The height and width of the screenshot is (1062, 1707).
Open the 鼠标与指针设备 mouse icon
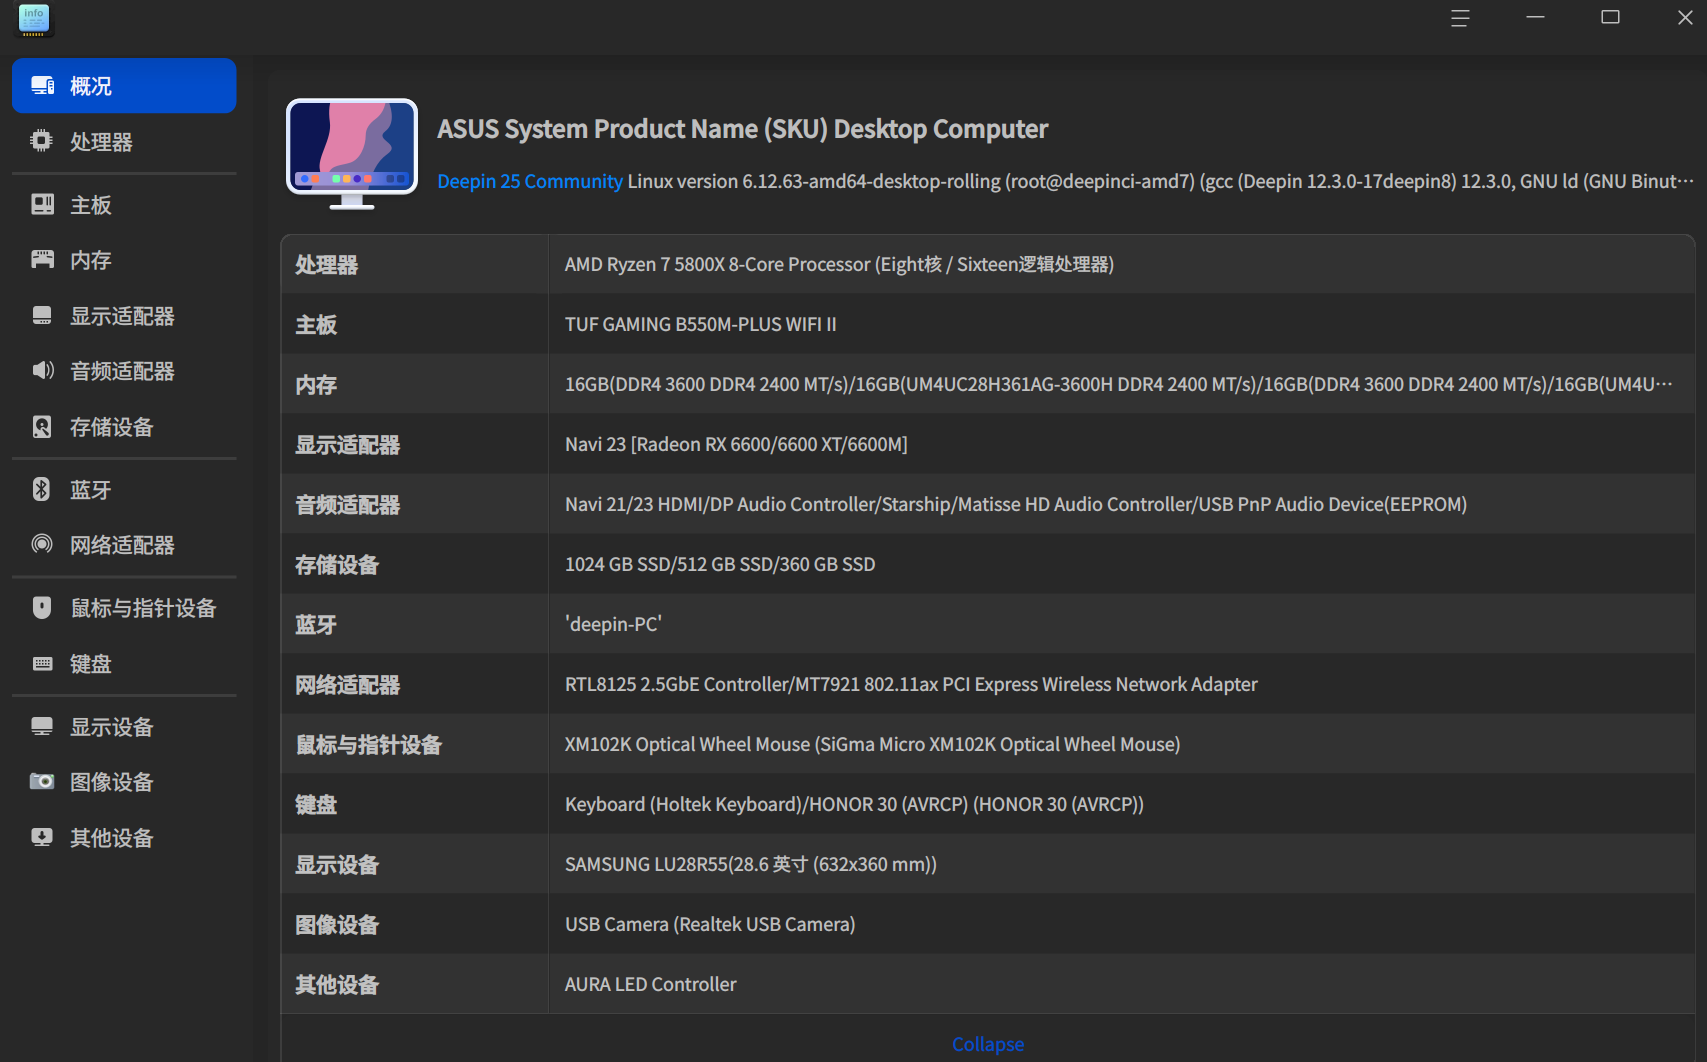(x=42, y=608)
